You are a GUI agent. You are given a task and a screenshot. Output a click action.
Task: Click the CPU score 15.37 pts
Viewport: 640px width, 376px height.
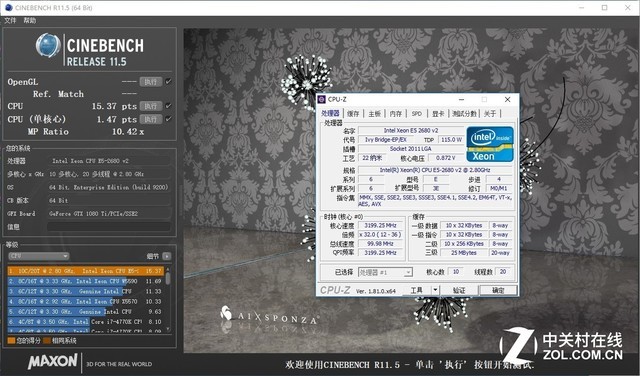pyautogui.click(x=114, y=106)
